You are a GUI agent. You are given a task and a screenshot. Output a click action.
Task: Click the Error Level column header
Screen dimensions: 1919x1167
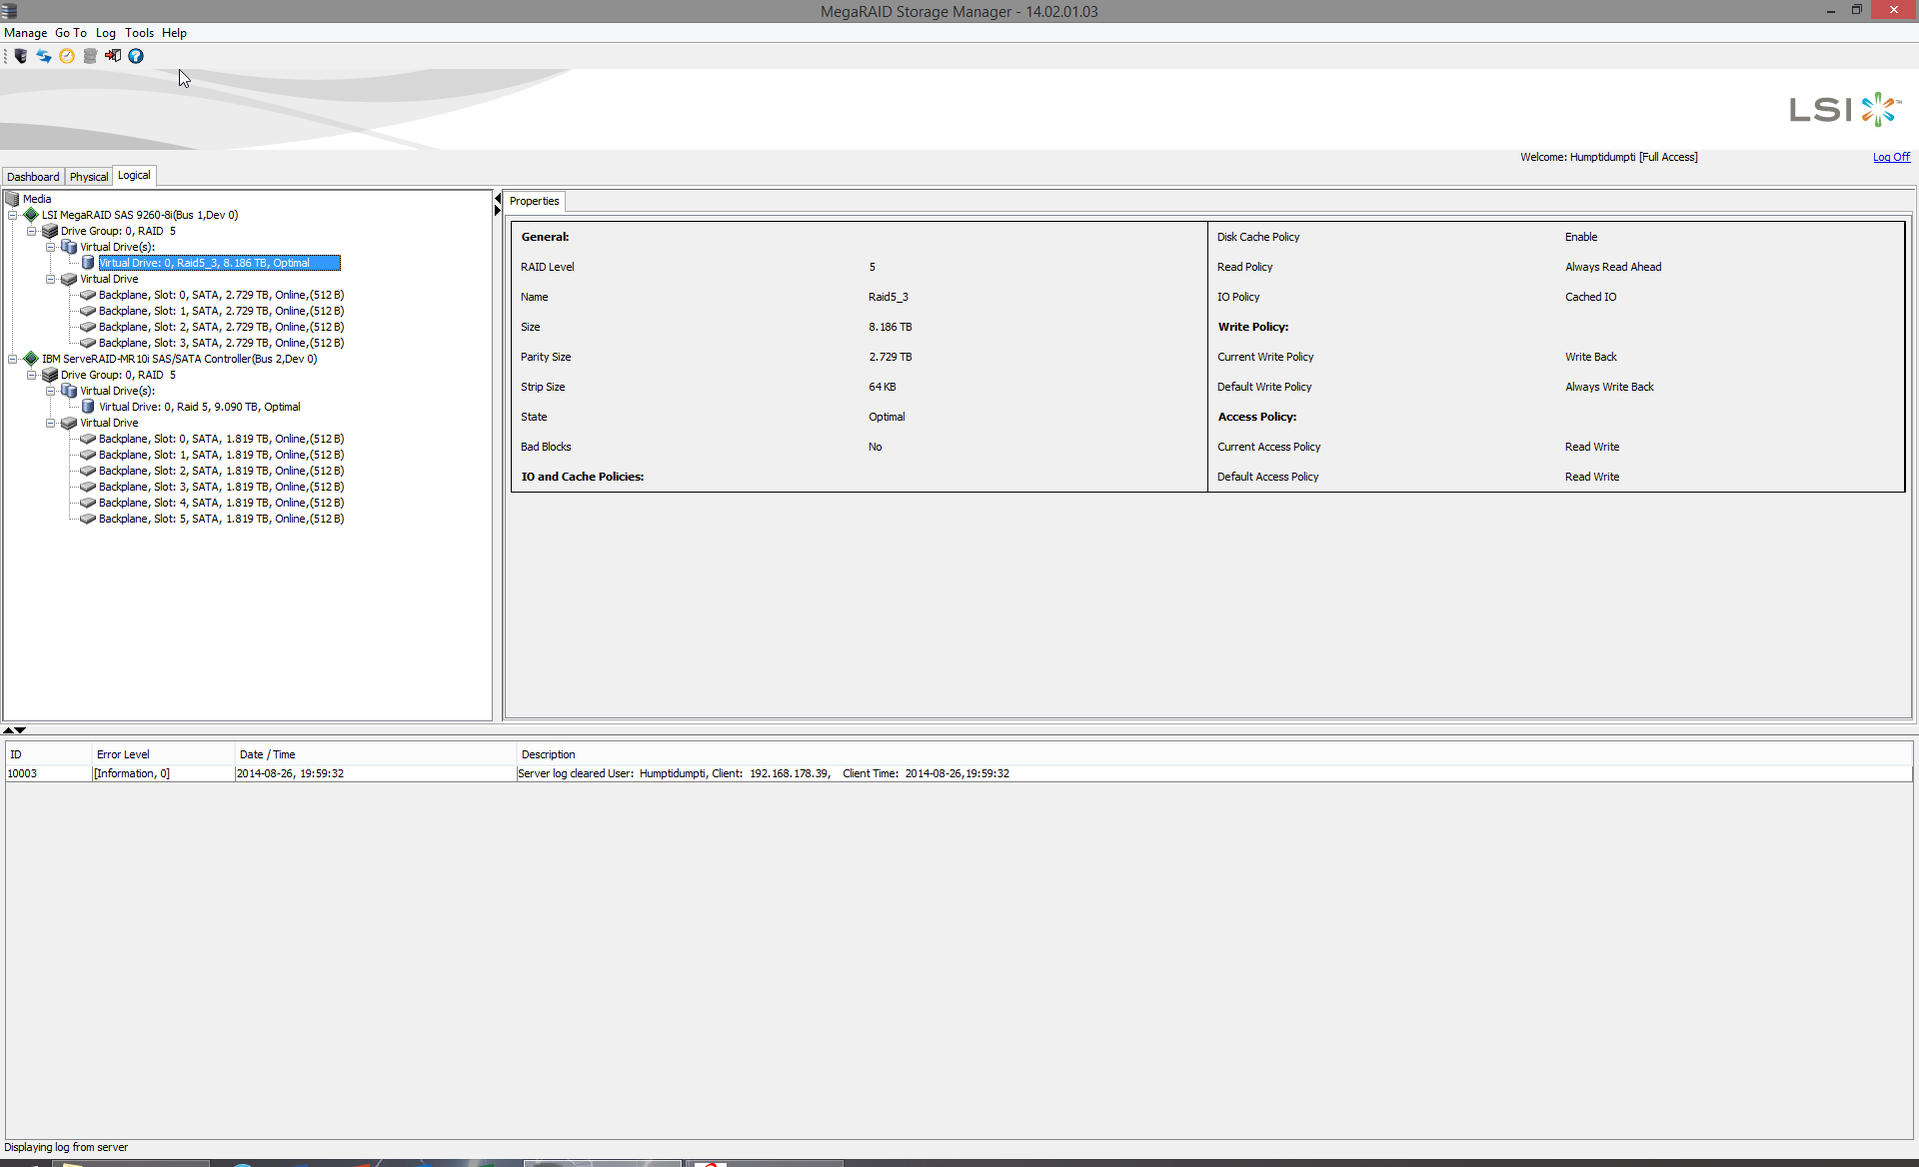pos(162,755)
